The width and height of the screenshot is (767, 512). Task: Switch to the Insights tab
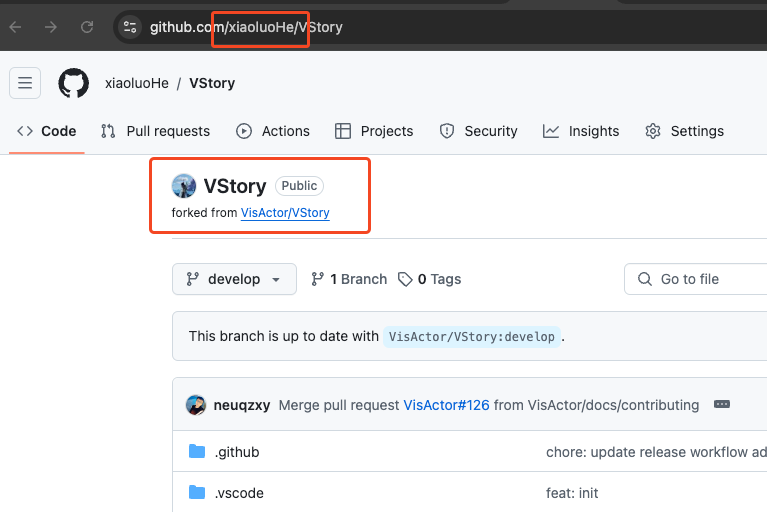(x=581, y=131)
